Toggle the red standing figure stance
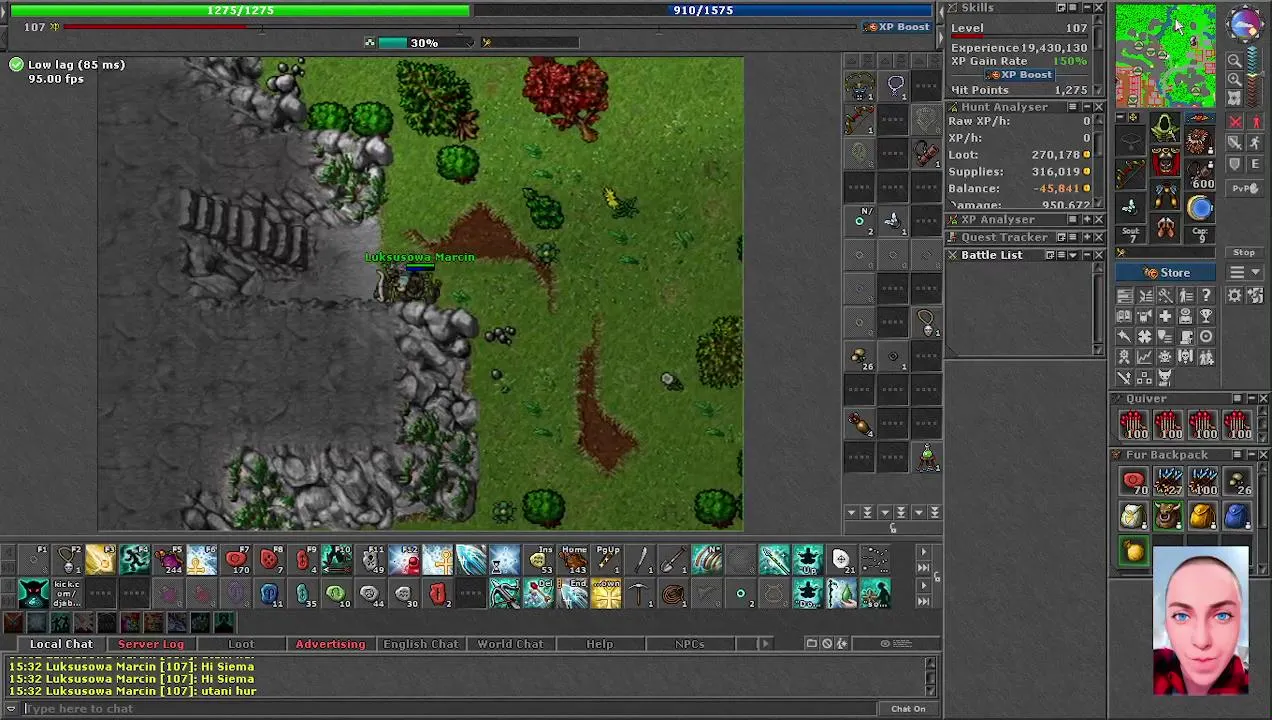The image size is (1272, 720). [x=1255, y=121]
